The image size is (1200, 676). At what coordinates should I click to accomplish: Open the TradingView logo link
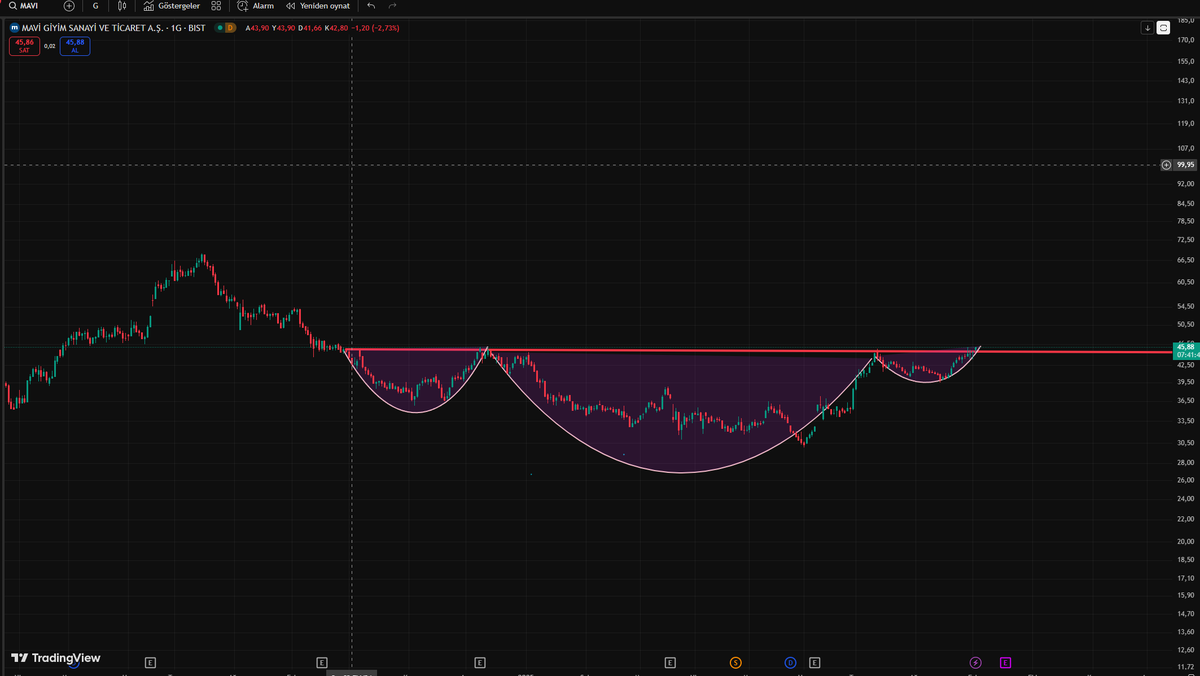coord(56,658)
